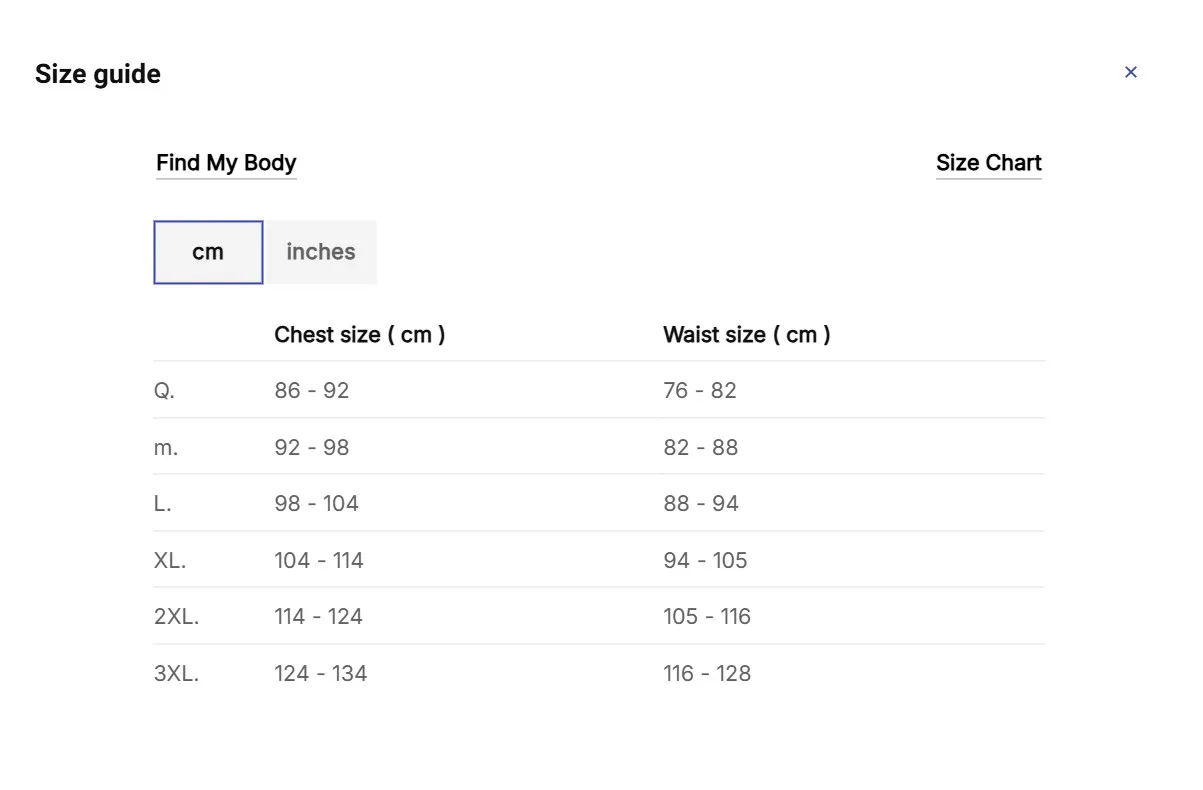Image resolution: width=1203 pixels, height=790 pixels.
Task: Select the 2XL. size row label
Action: point(177,616)
